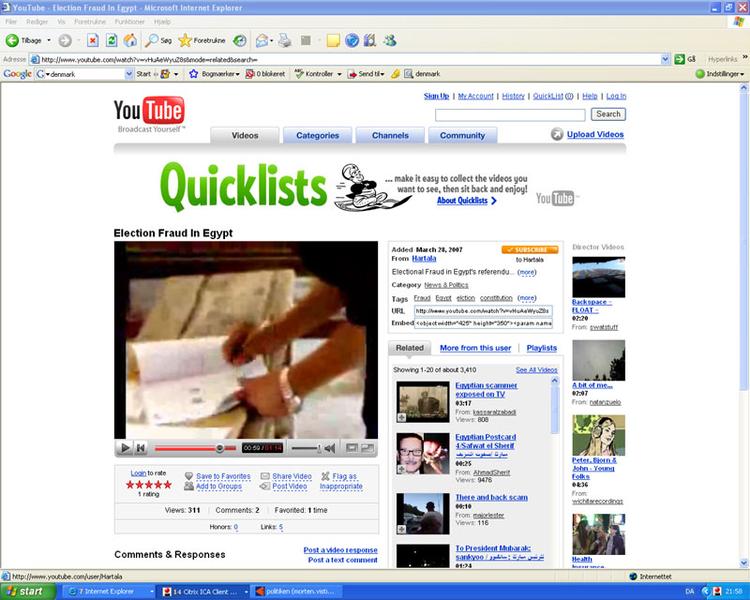Visit the Hartala user profile link
The image size is (750, 600).
[424, 259]
